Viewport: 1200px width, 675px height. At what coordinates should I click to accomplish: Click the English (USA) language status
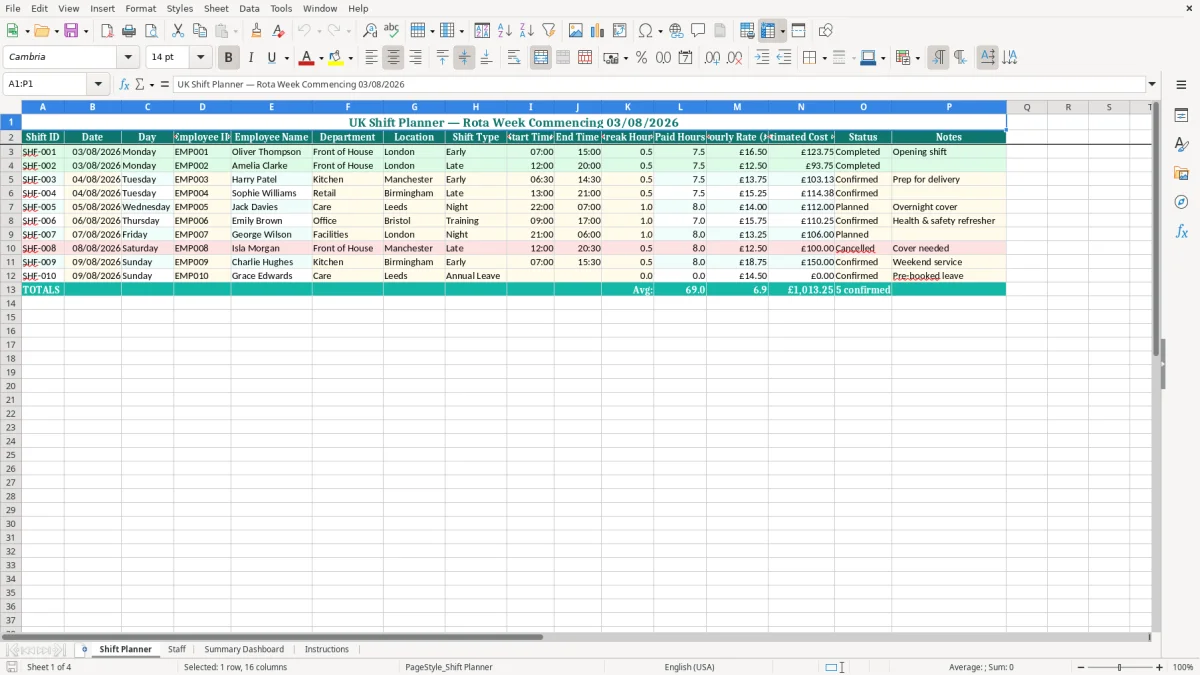(x=690, y=667)
